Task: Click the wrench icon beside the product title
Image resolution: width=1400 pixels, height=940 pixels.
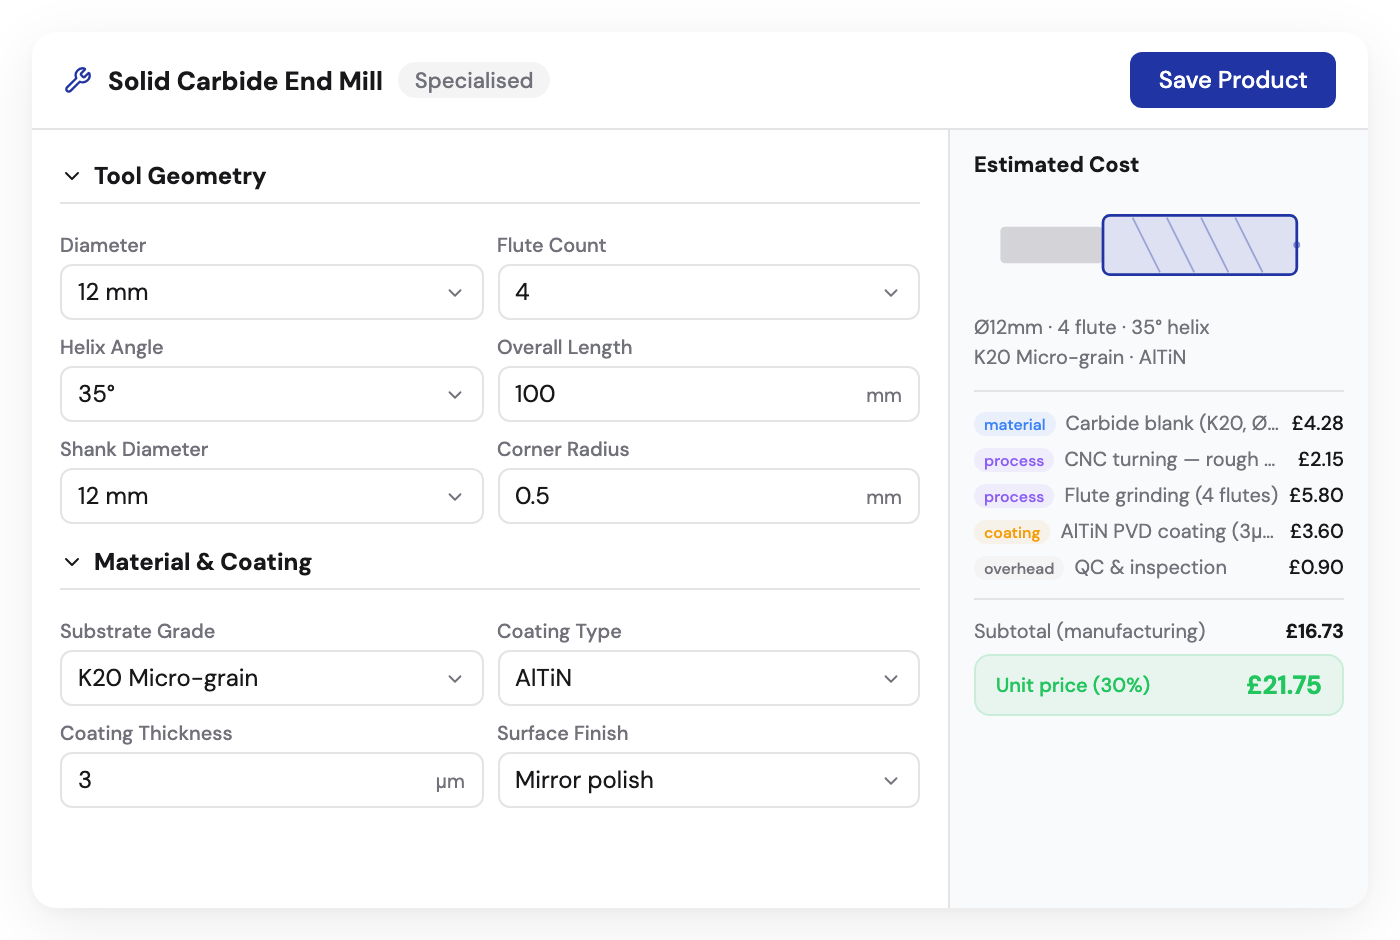Action: coord(78,80)
